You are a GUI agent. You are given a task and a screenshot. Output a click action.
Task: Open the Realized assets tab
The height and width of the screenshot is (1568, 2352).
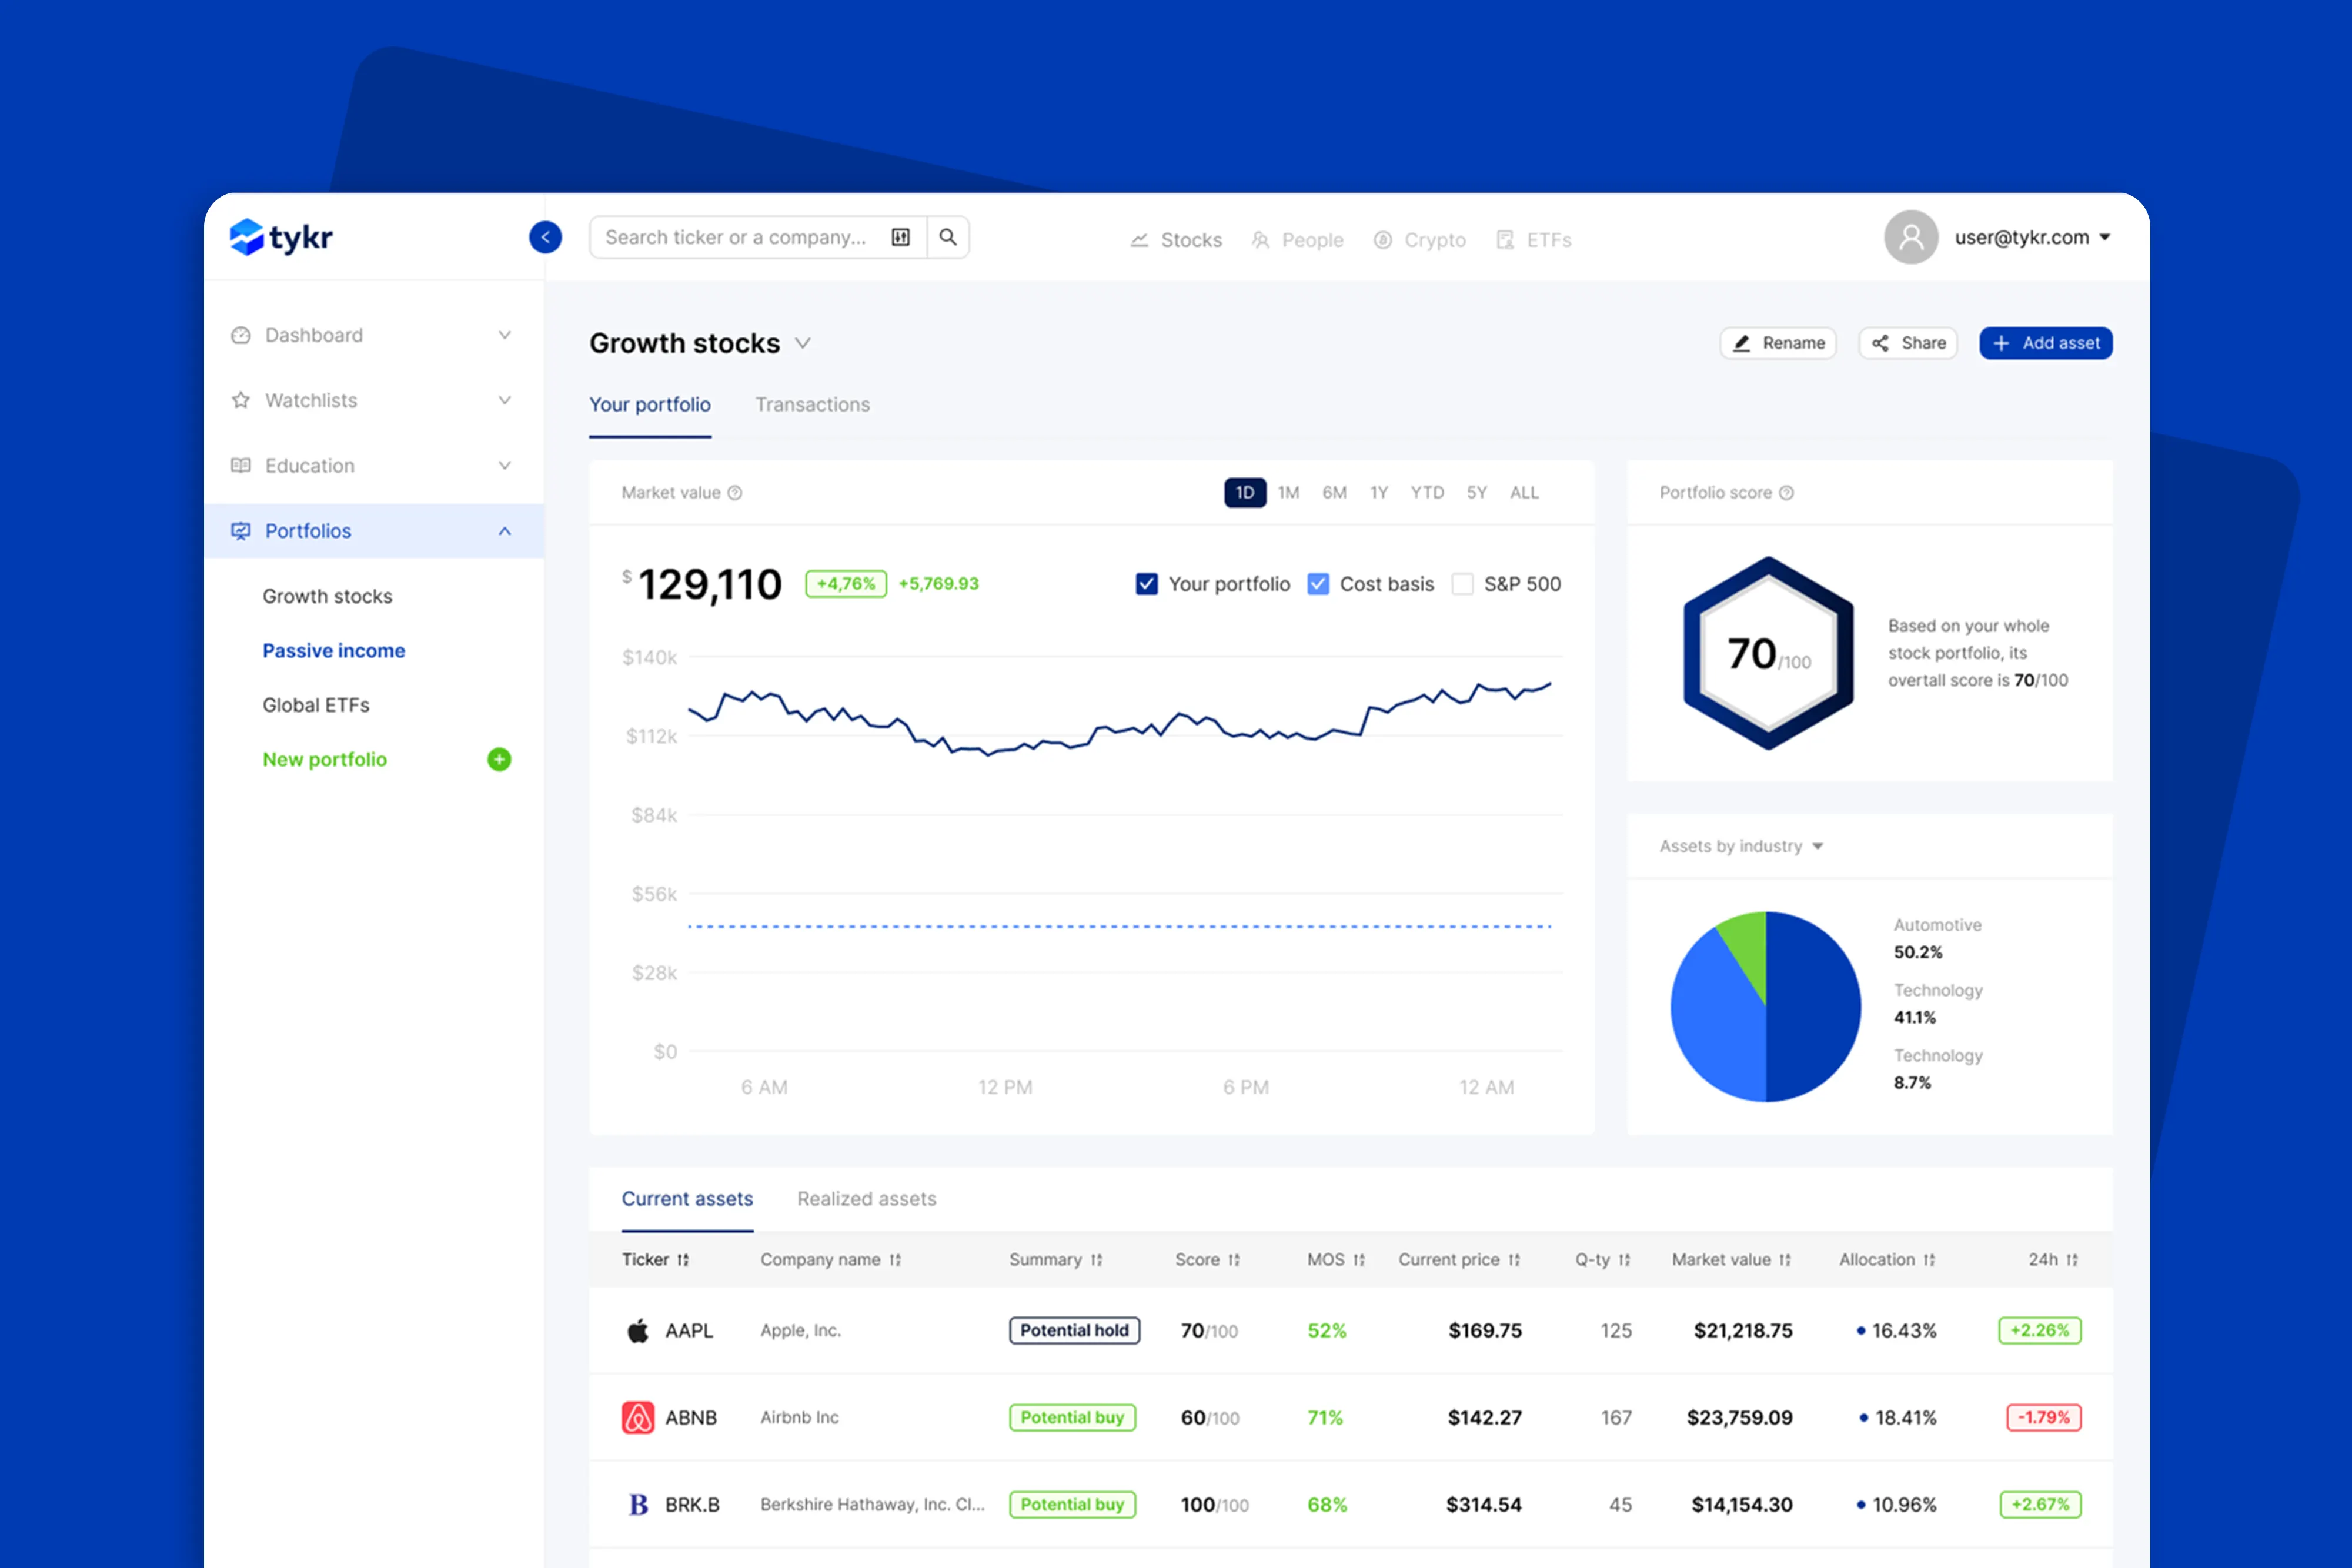tap(866, 1199)
